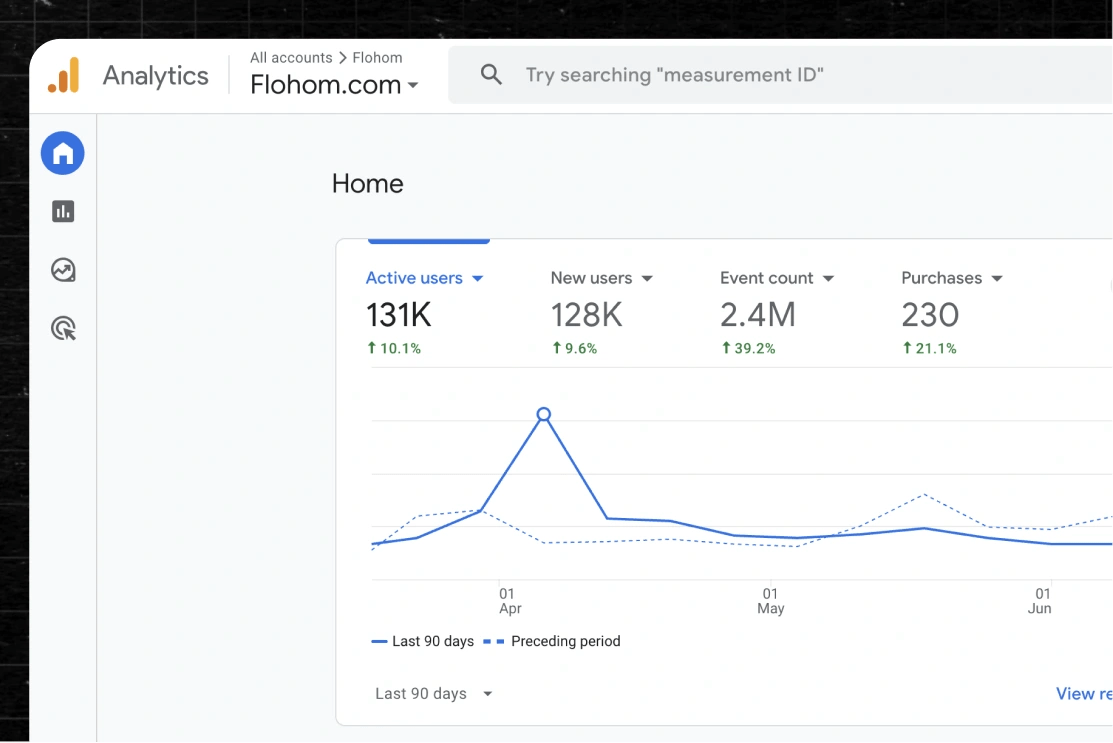The height and width of the screenshot is (743, 1113).
Task: Click the 01 Jun axis label
Action: point(1040,600)
